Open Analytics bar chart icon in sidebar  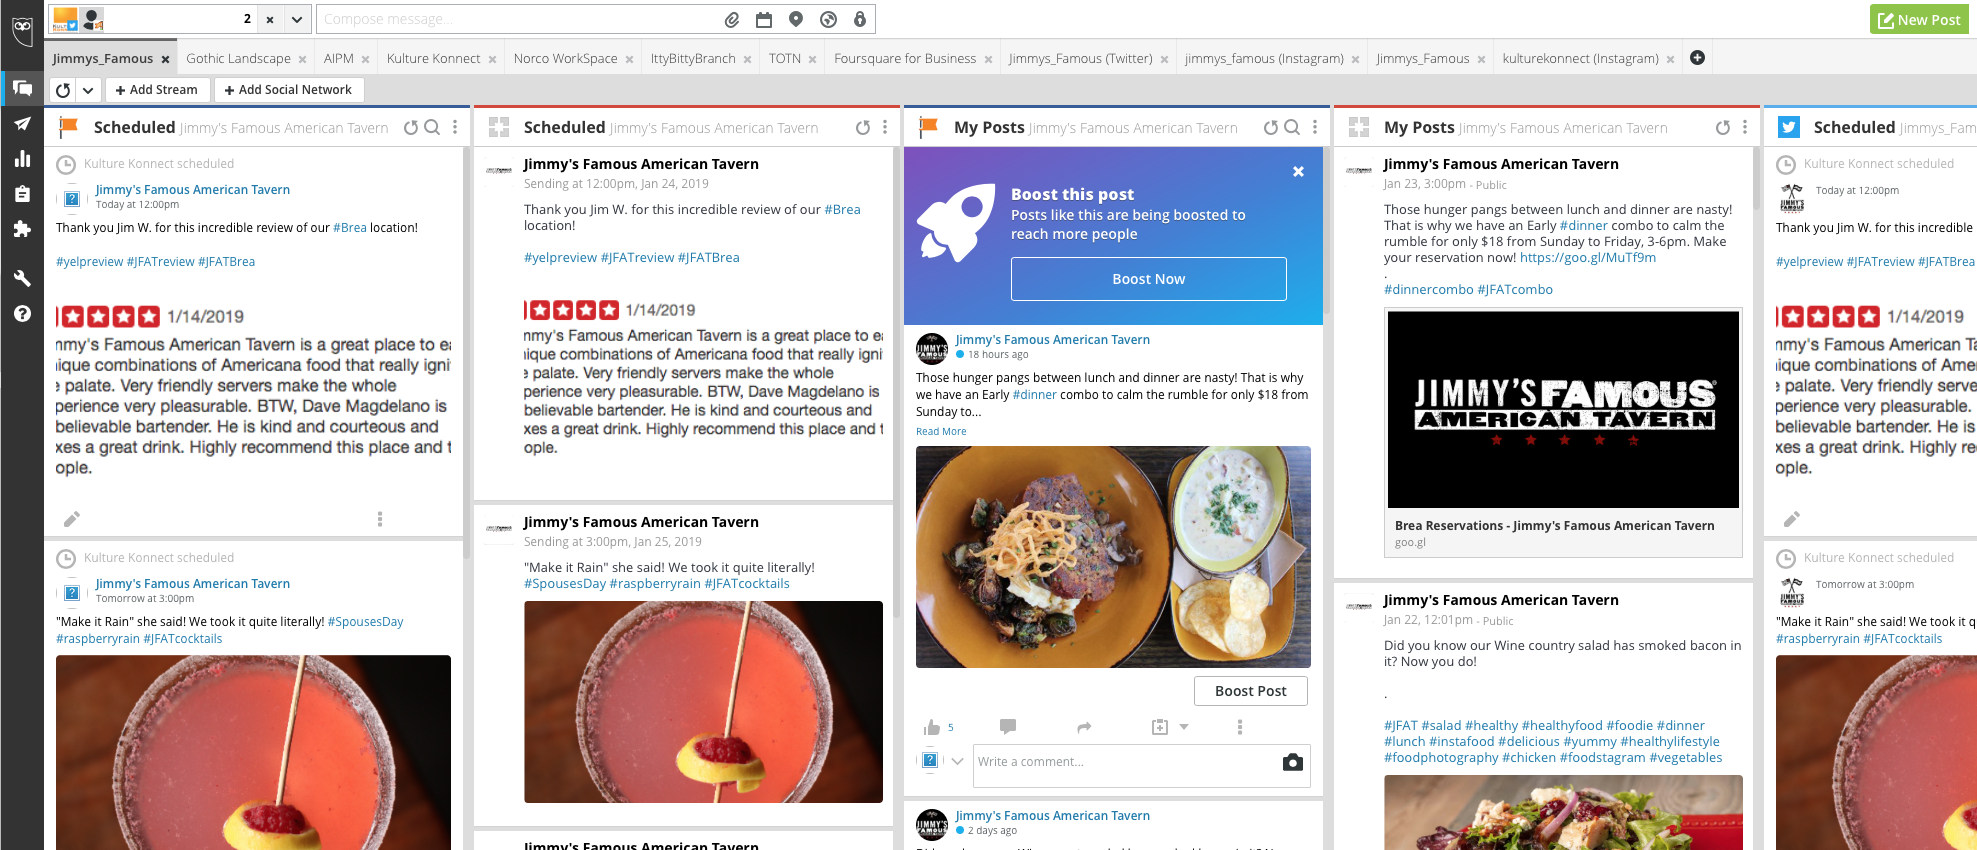22,159
